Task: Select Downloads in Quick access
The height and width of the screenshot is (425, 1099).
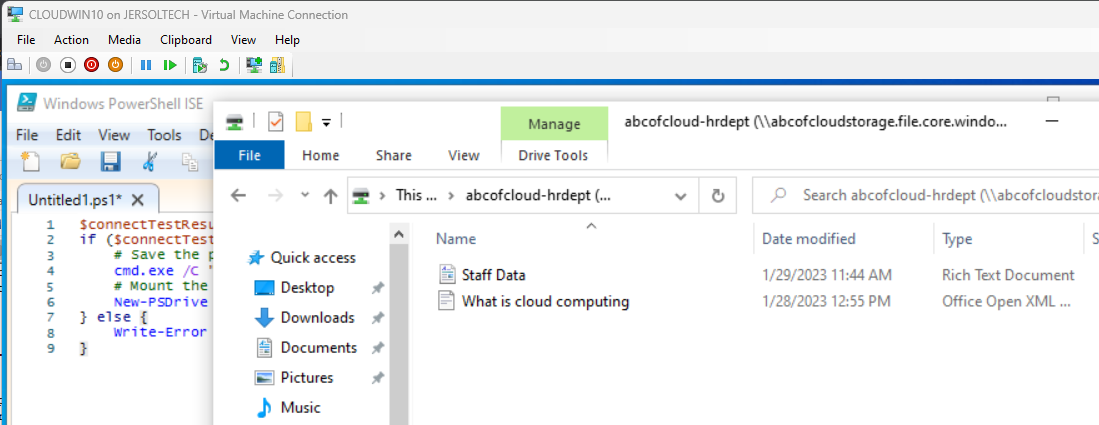Action: point(317,318)
